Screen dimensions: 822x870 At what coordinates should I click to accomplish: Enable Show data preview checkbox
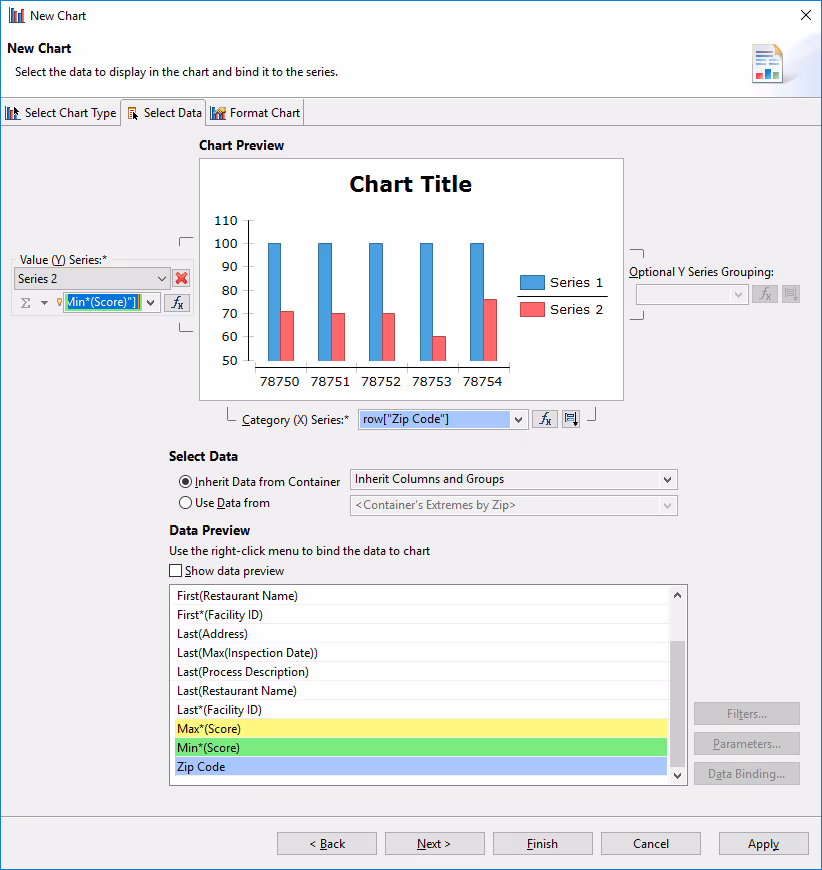click(176, 571)
